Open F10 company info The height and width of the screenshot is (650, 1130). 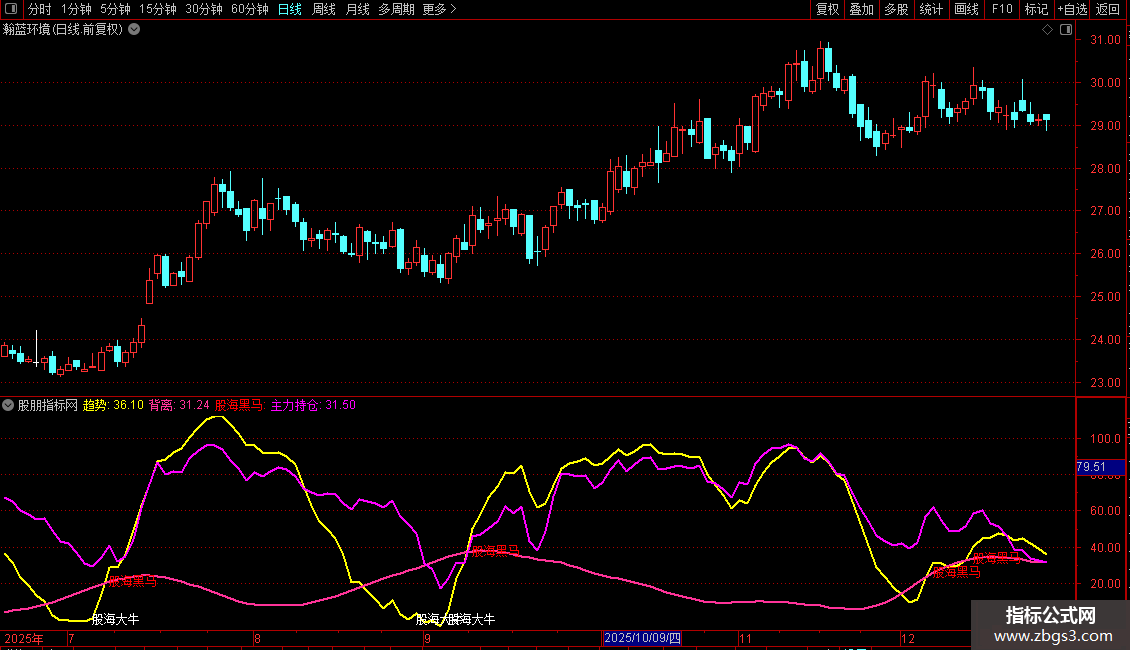tap(1002, 9)
